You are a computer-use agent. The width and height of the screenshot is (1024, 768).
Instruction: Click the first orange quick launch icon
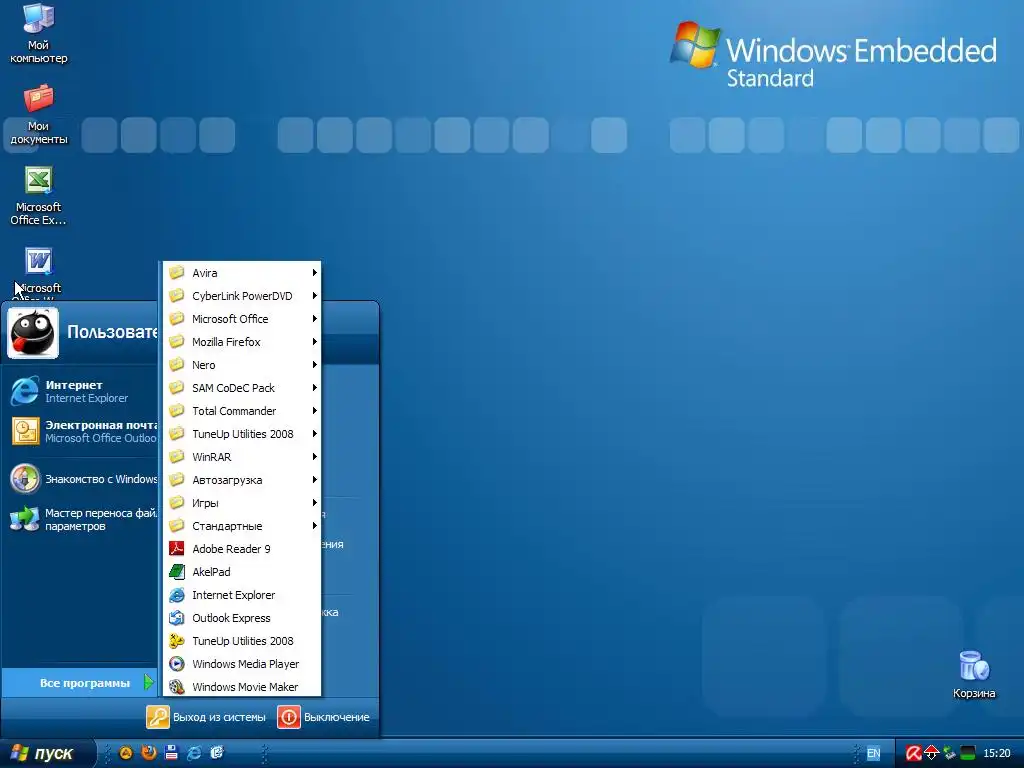(x=125, y=752)
